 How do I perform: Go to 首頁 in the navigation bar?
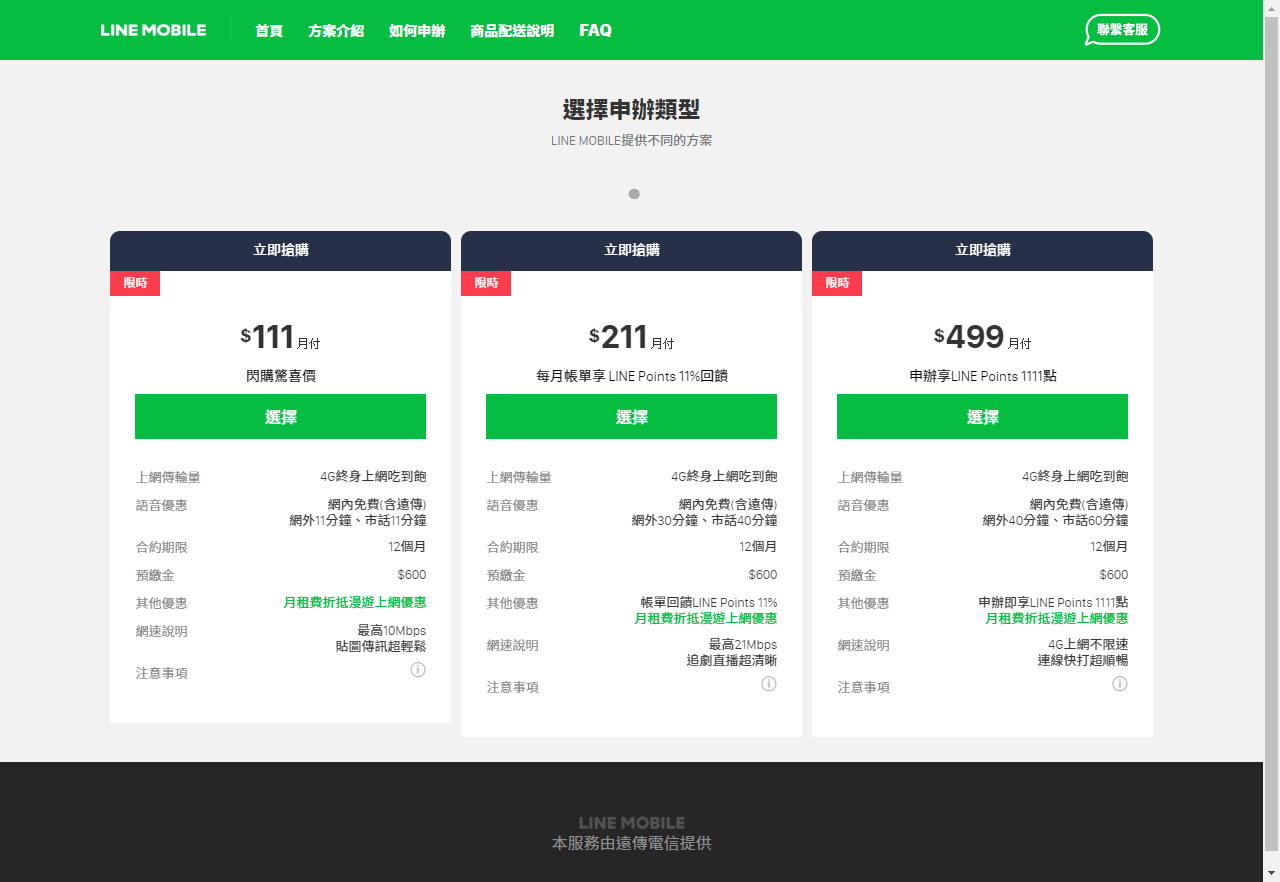[x=269, y=30]
